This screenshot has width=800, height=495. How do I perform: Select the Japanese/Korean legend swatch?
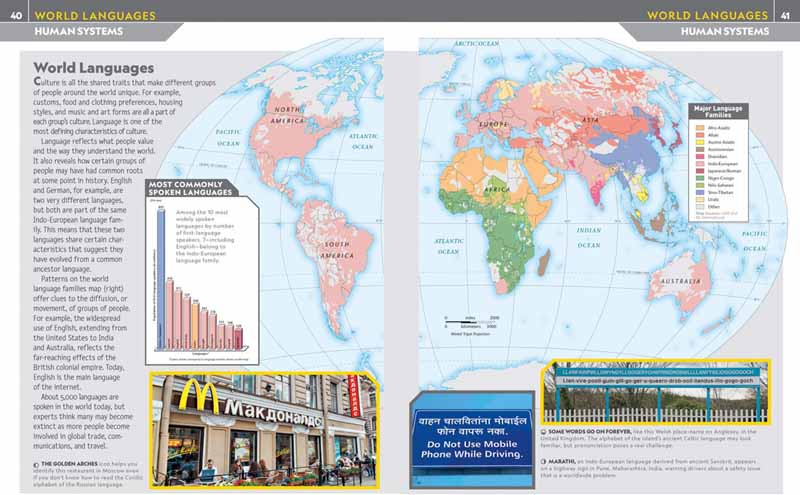700,171
